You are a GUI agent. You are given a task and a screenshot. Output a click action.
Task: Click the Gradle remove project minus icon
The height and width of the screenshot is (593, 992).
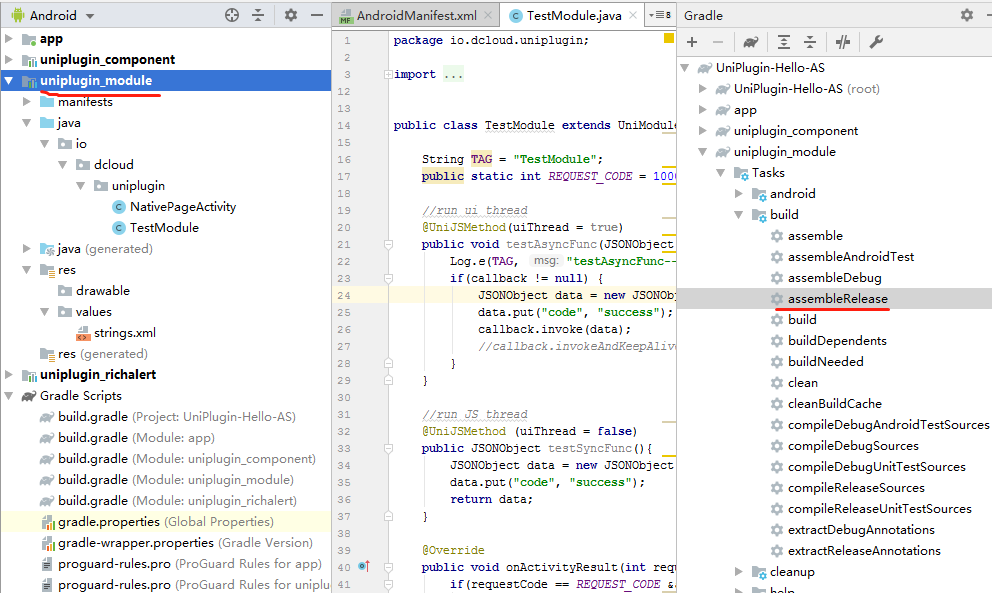[717, 42]
